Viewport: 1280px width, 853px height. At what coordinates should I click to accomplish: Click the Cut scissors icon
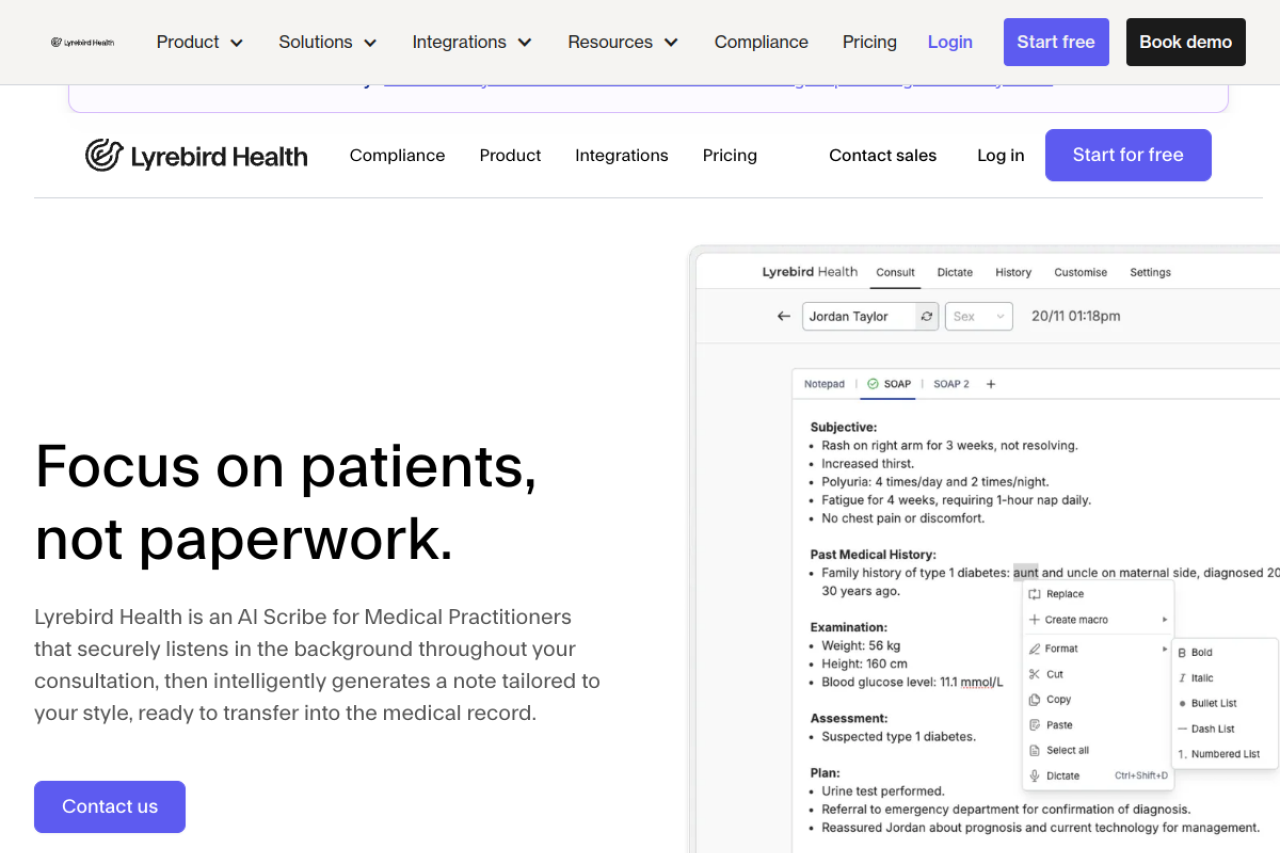pos(1035,674)
